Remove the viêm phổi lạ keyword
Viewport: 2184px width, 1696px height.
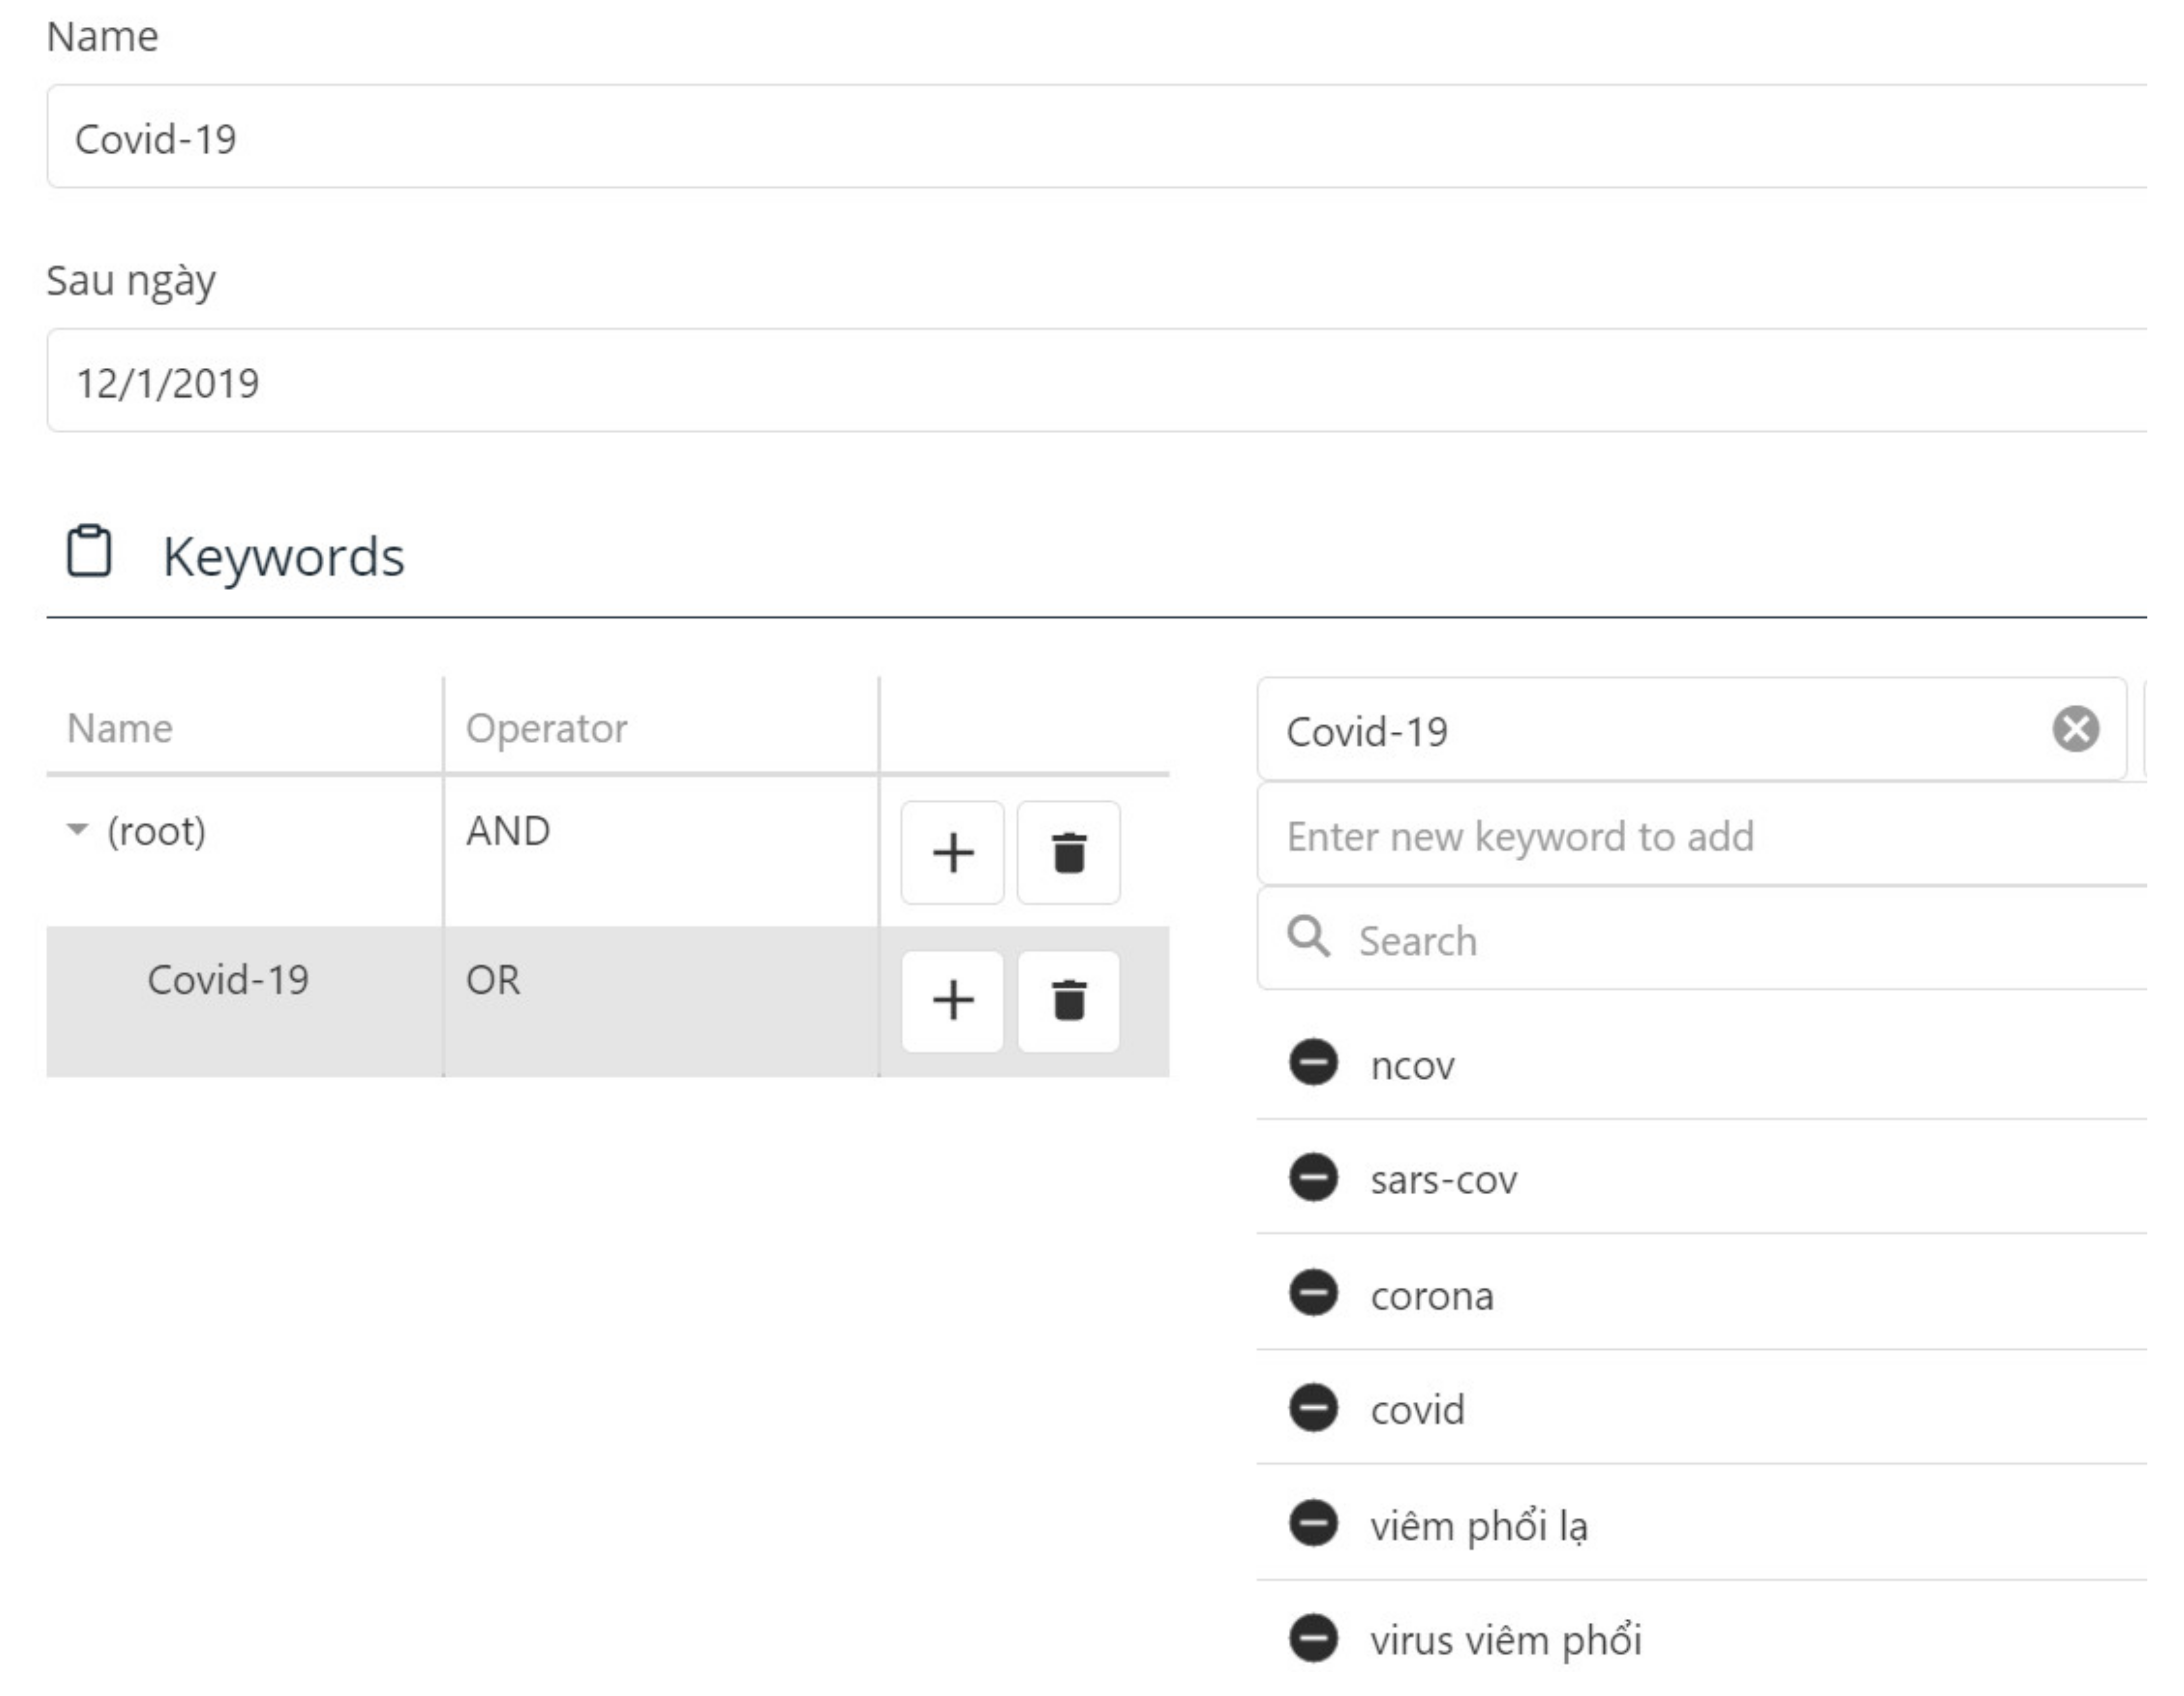click(x=1313, y=1523)
